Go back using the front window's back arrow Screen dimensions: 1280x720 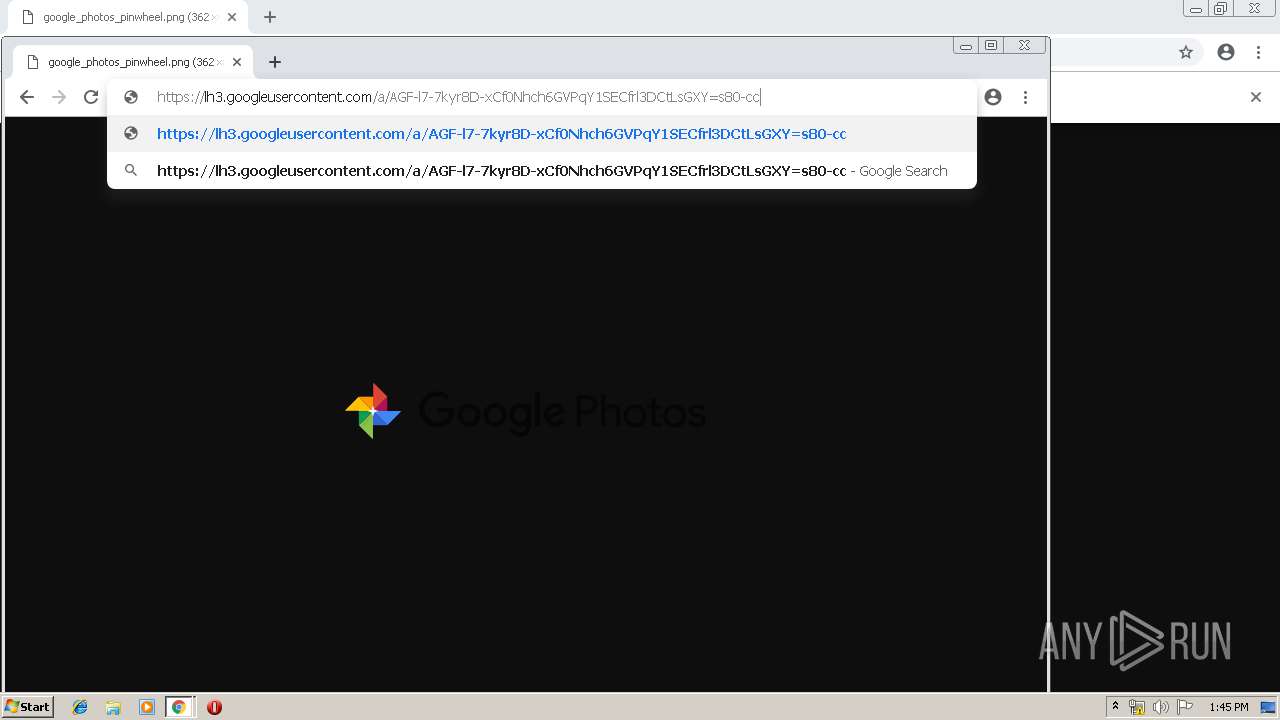click(x=27, y=97)
